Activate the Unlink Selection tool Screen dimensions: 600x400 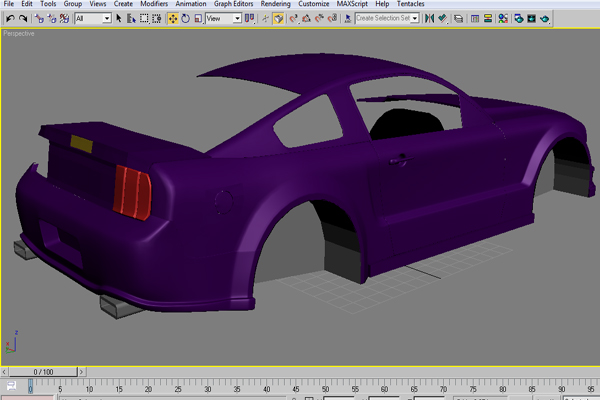(x=52, y=18)
